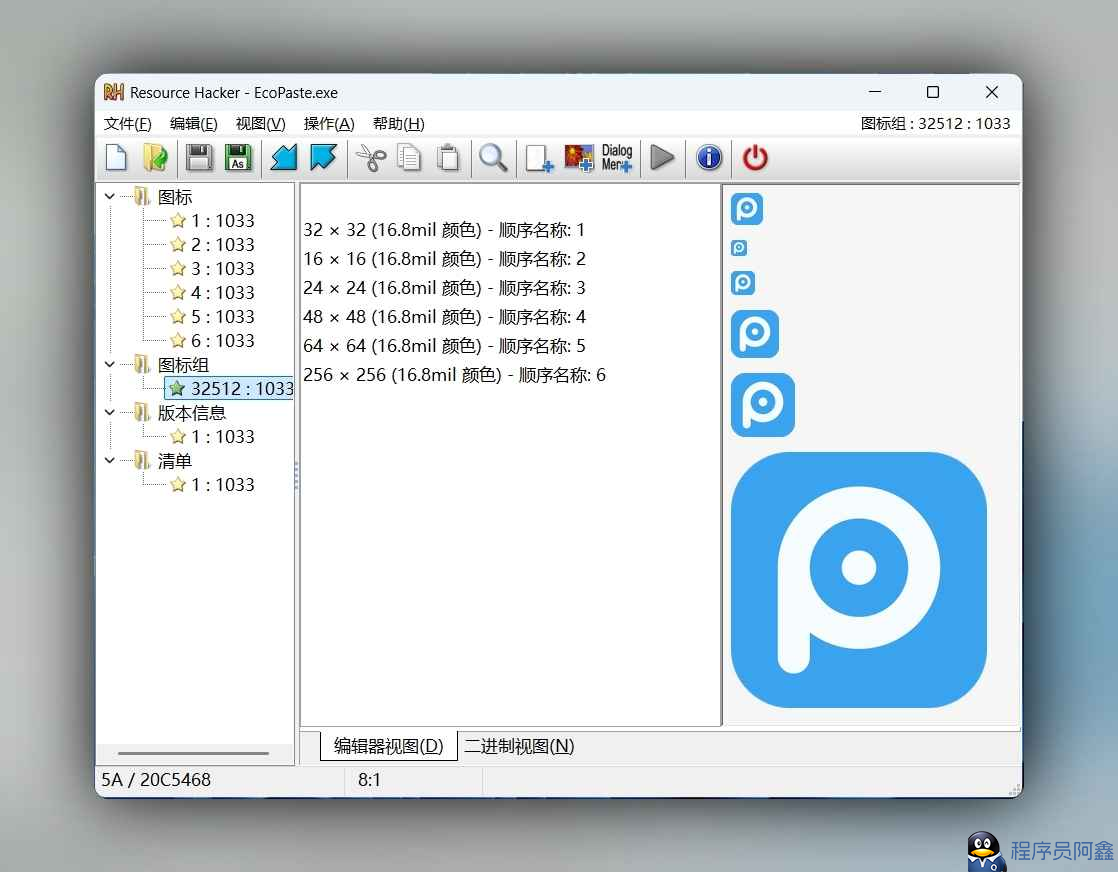Click the 5A / 20C5468 status bar text
The image size is (1118, 872).
click(156, 779)
